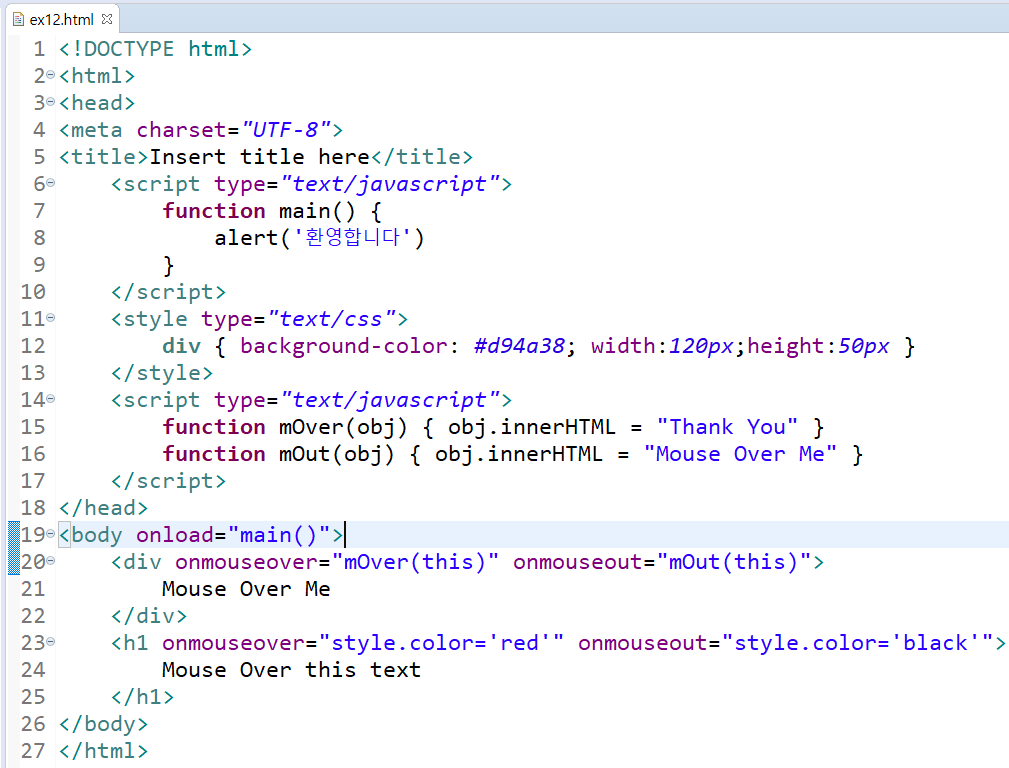Click the HTML file icon on ex12.html tab

pyautogui.click(x=19, y=19)
